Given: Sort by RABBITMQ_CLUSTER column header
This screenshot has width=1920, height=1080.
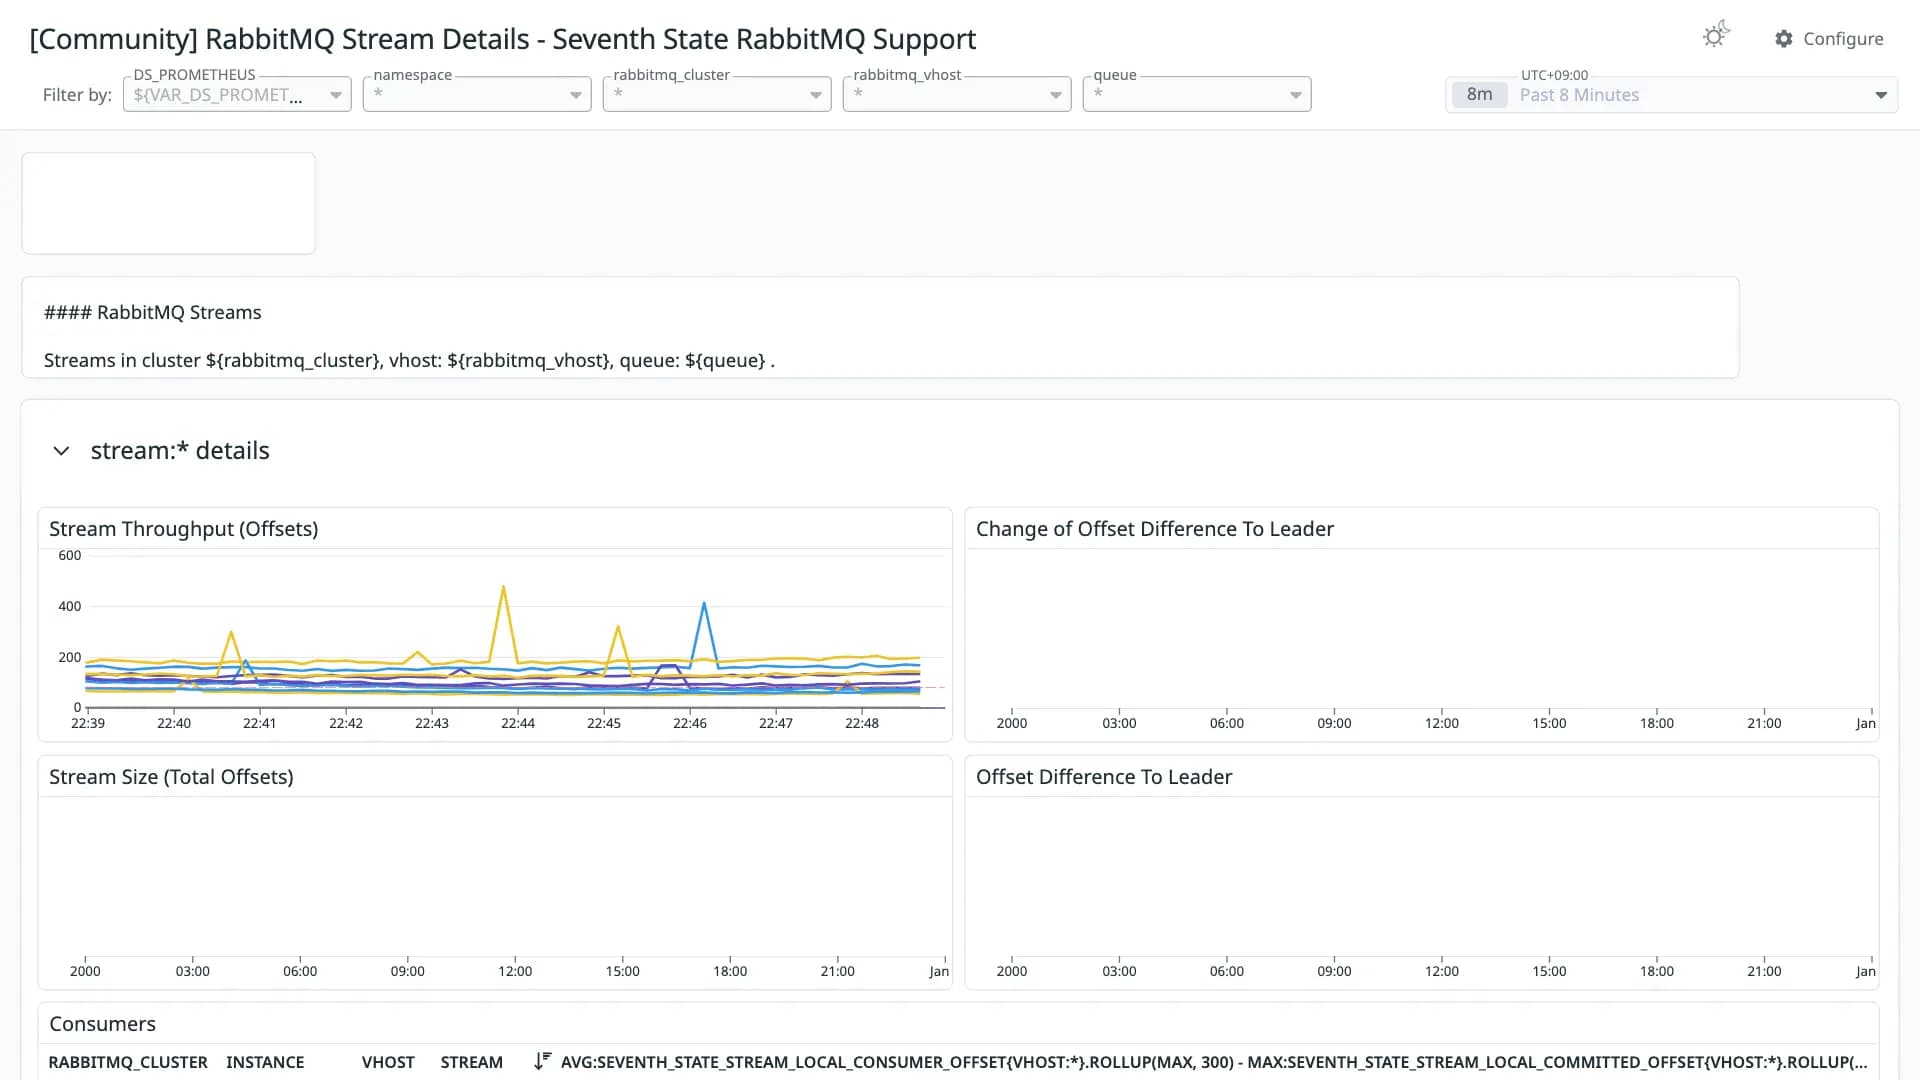Looking at the screenshot, I should click(128, 1062).
